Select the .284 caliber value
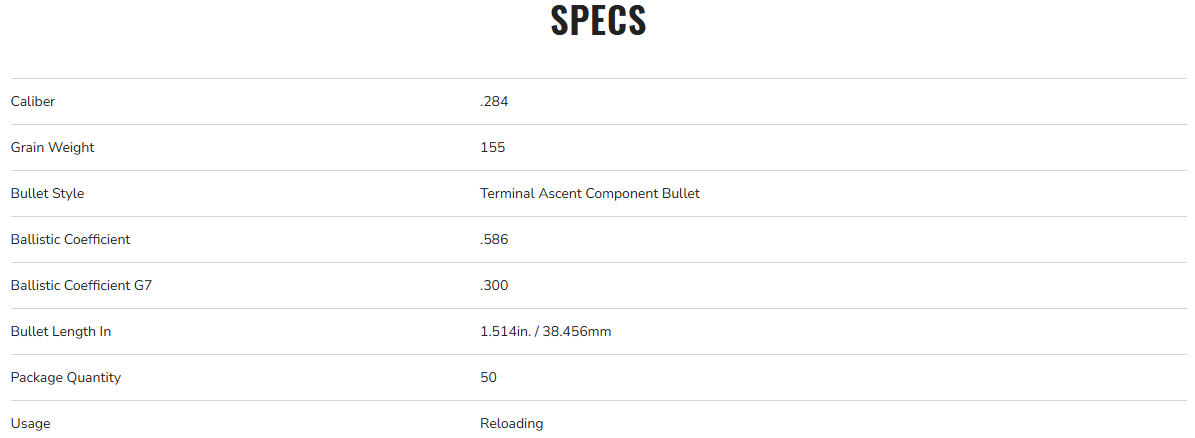Image resolution: width=1195 pixels, height=438 pixels. (x=495, y=101)
